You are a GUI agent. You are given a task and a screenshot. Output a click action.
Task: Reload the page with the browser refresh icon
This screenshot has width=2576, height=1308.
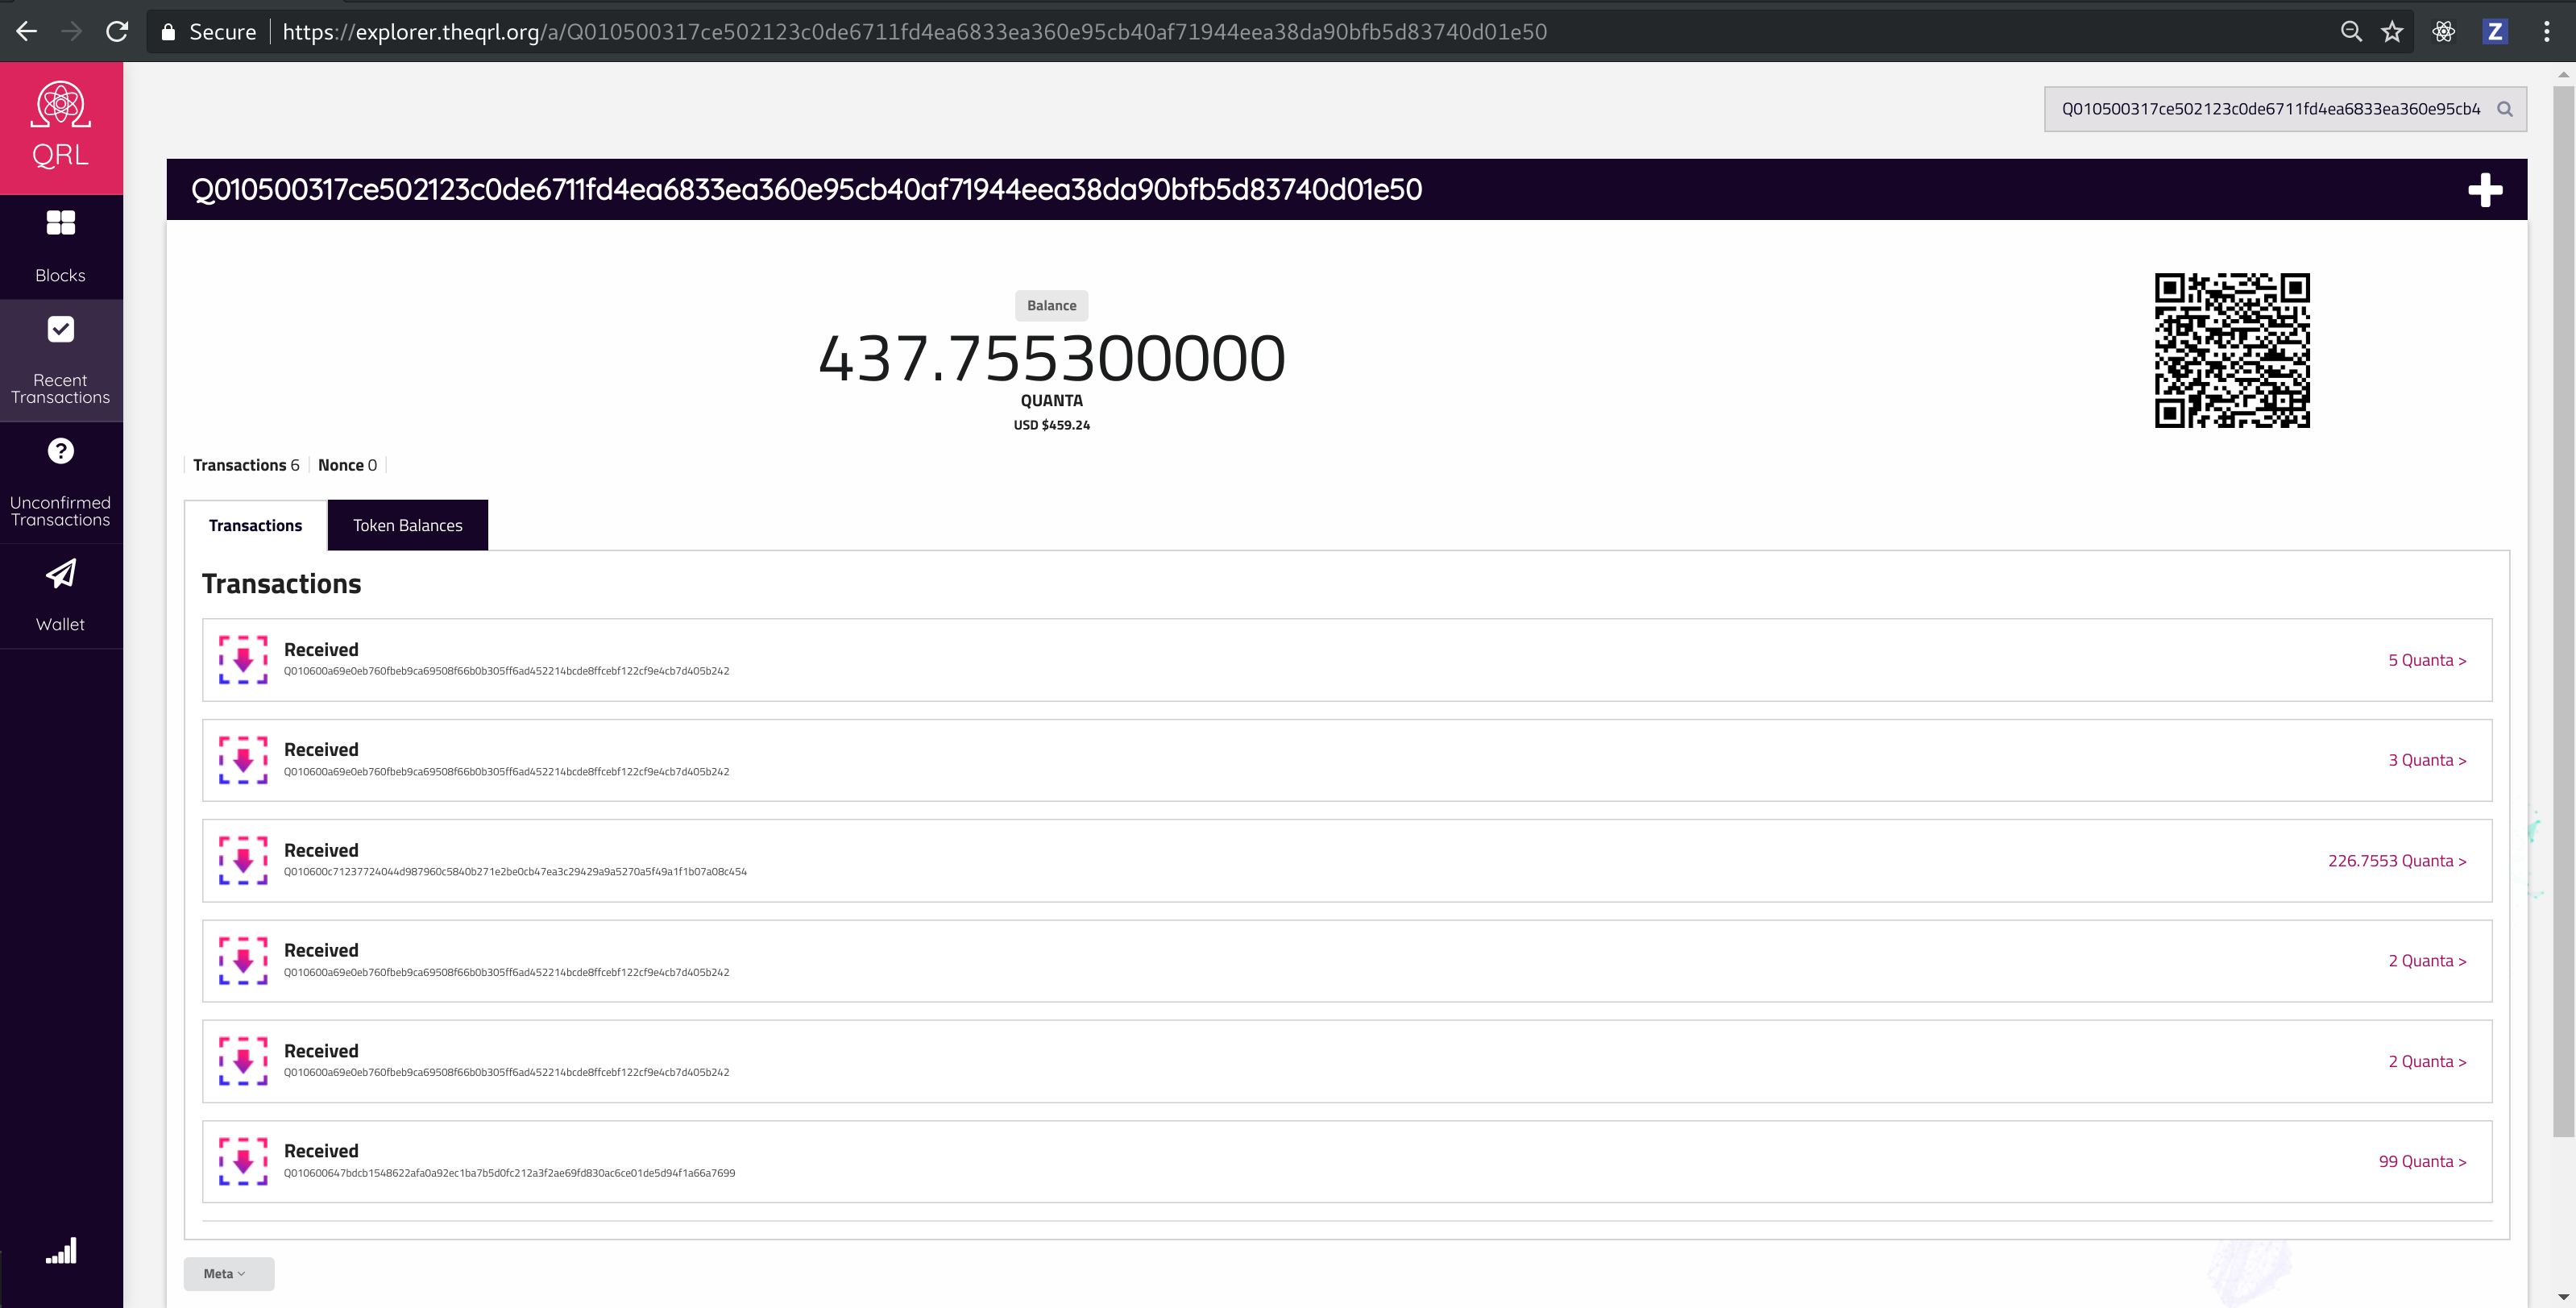117,32
